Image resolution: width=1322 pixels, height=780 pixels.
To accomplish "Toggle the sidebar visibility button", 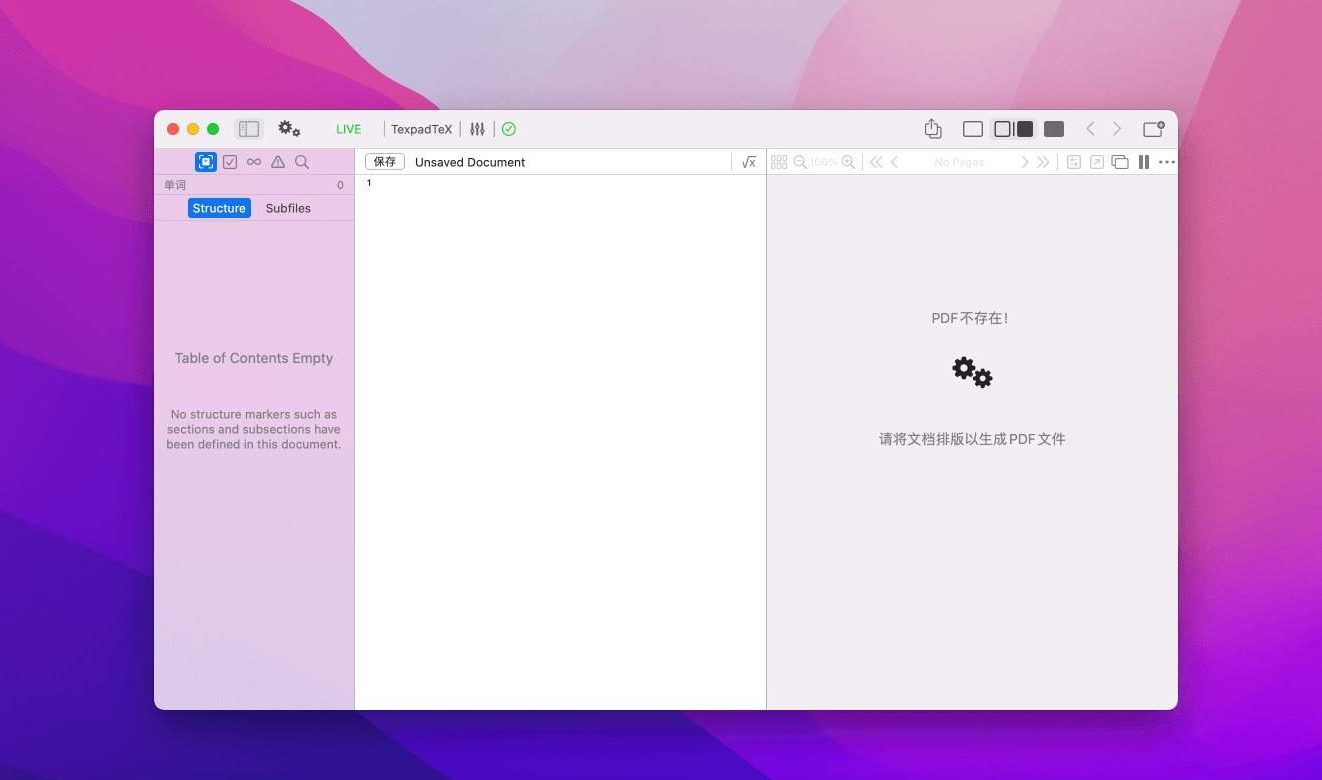I will [x=248, y=129].
